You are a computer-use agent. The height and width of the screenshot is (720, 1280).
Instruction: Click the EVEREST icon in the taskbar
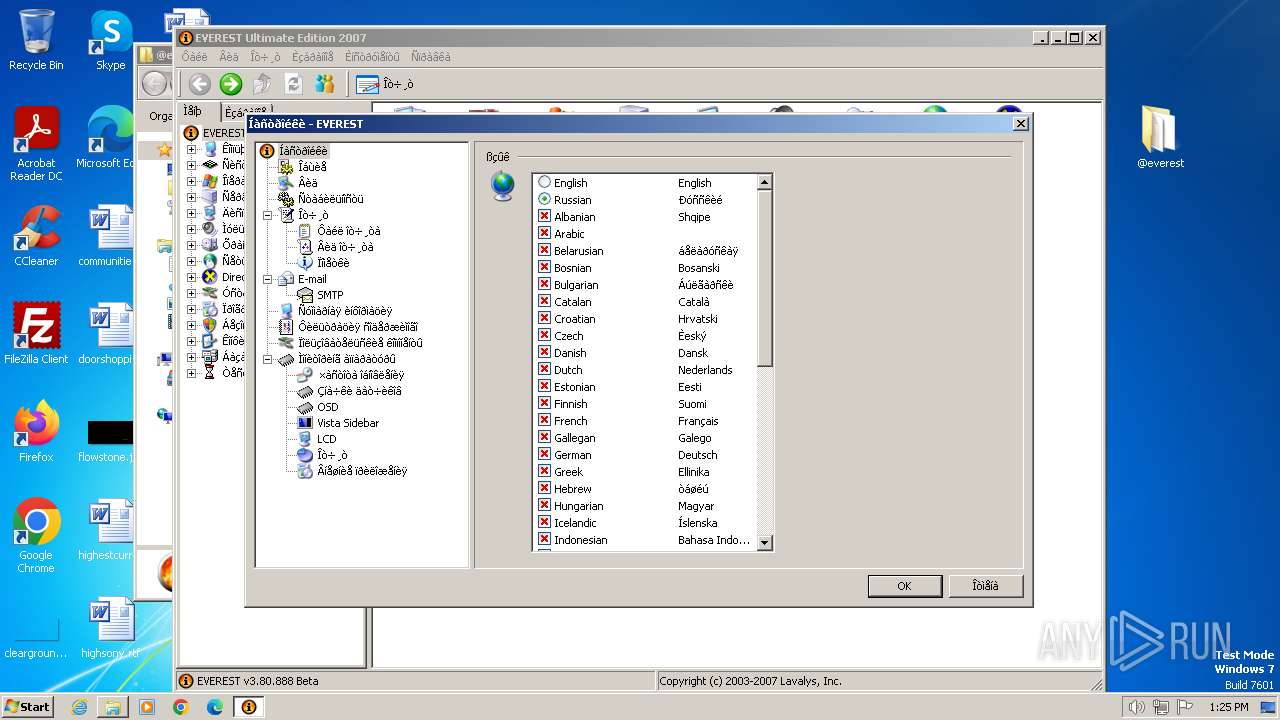coord(248,707)
